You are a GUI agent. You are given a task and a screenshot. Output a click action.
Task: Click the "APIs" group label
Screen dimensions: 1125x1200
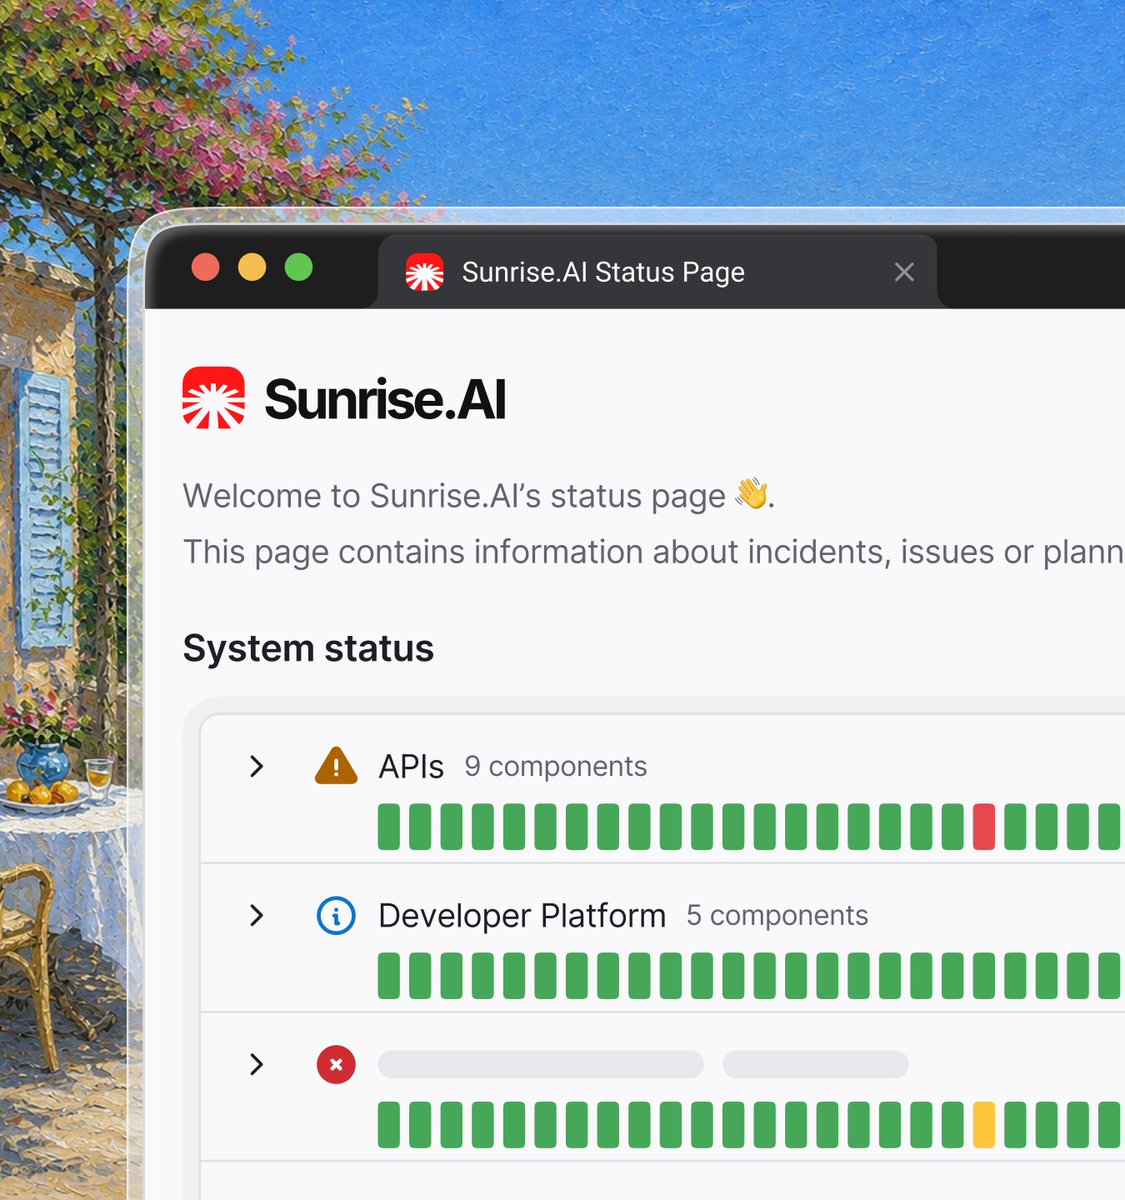411,766
